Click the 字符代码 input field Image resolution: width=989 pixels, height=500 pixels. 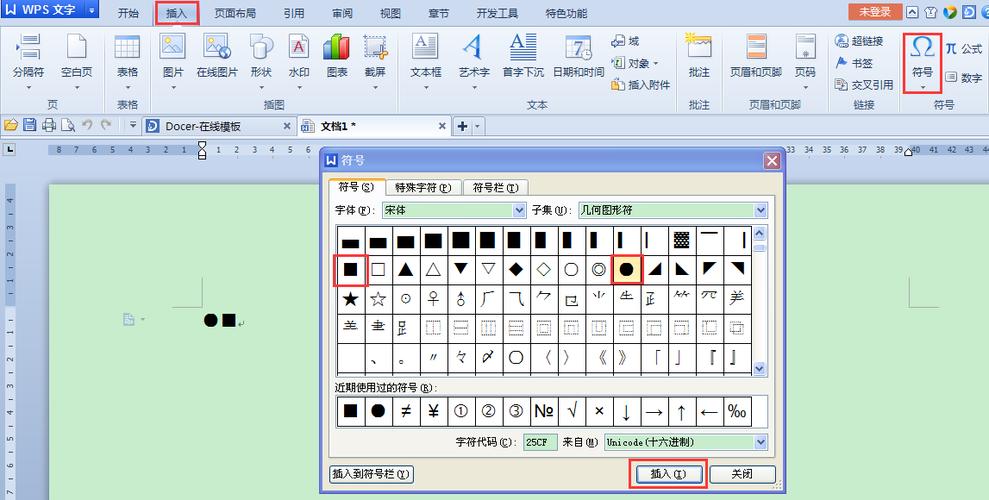click(541, 442)
